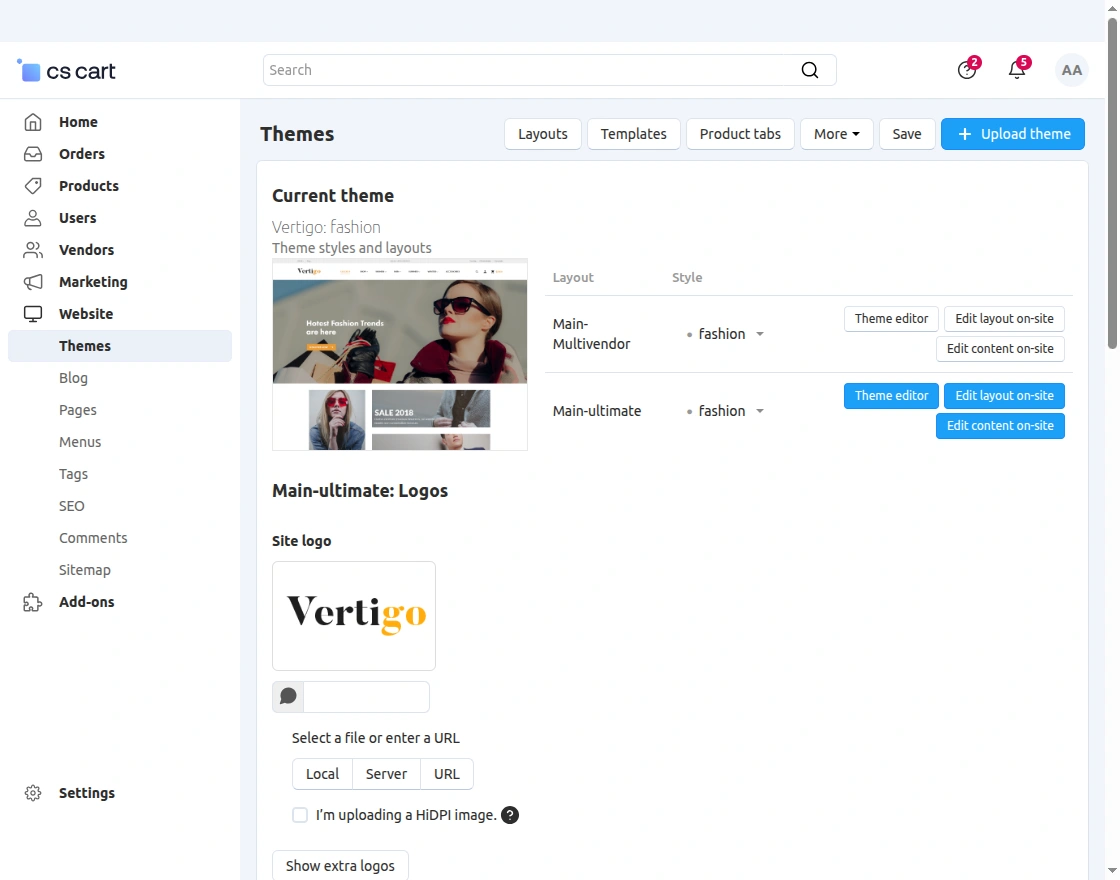Click the Website monitor icon
Viewport: 1120px width, 880px height.
(33, 314)
